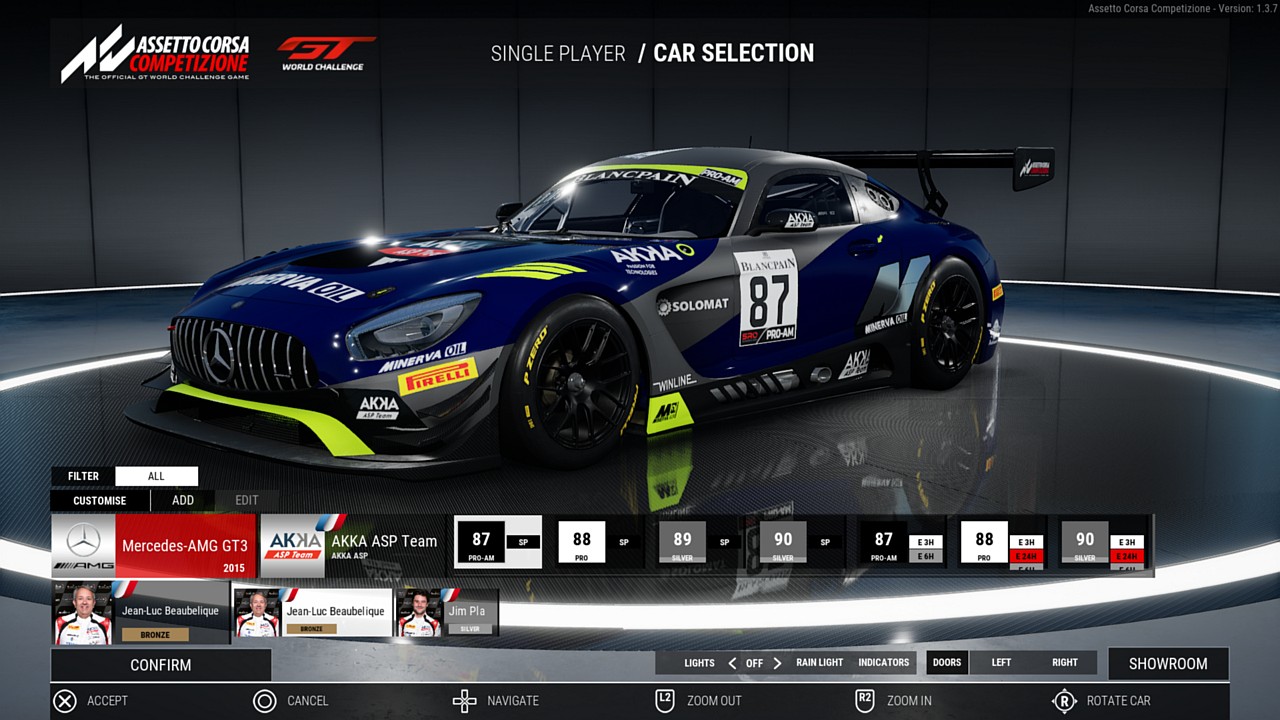Open the Add tab
The width and height of the screenshot is (1280, 720).
tap(183, 500)
